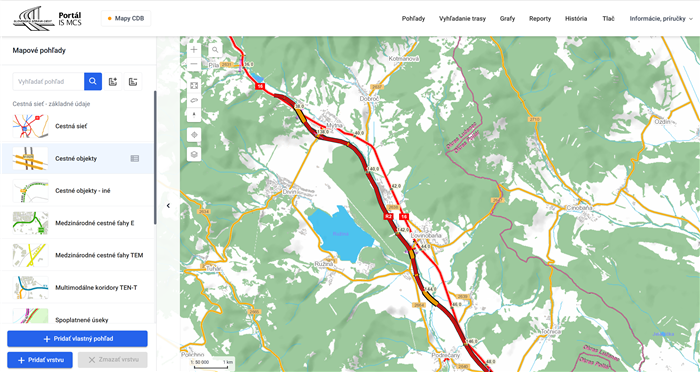The image size is (700, 372).
Task: Click add view folder icon next to search
Action: (113, 82)
